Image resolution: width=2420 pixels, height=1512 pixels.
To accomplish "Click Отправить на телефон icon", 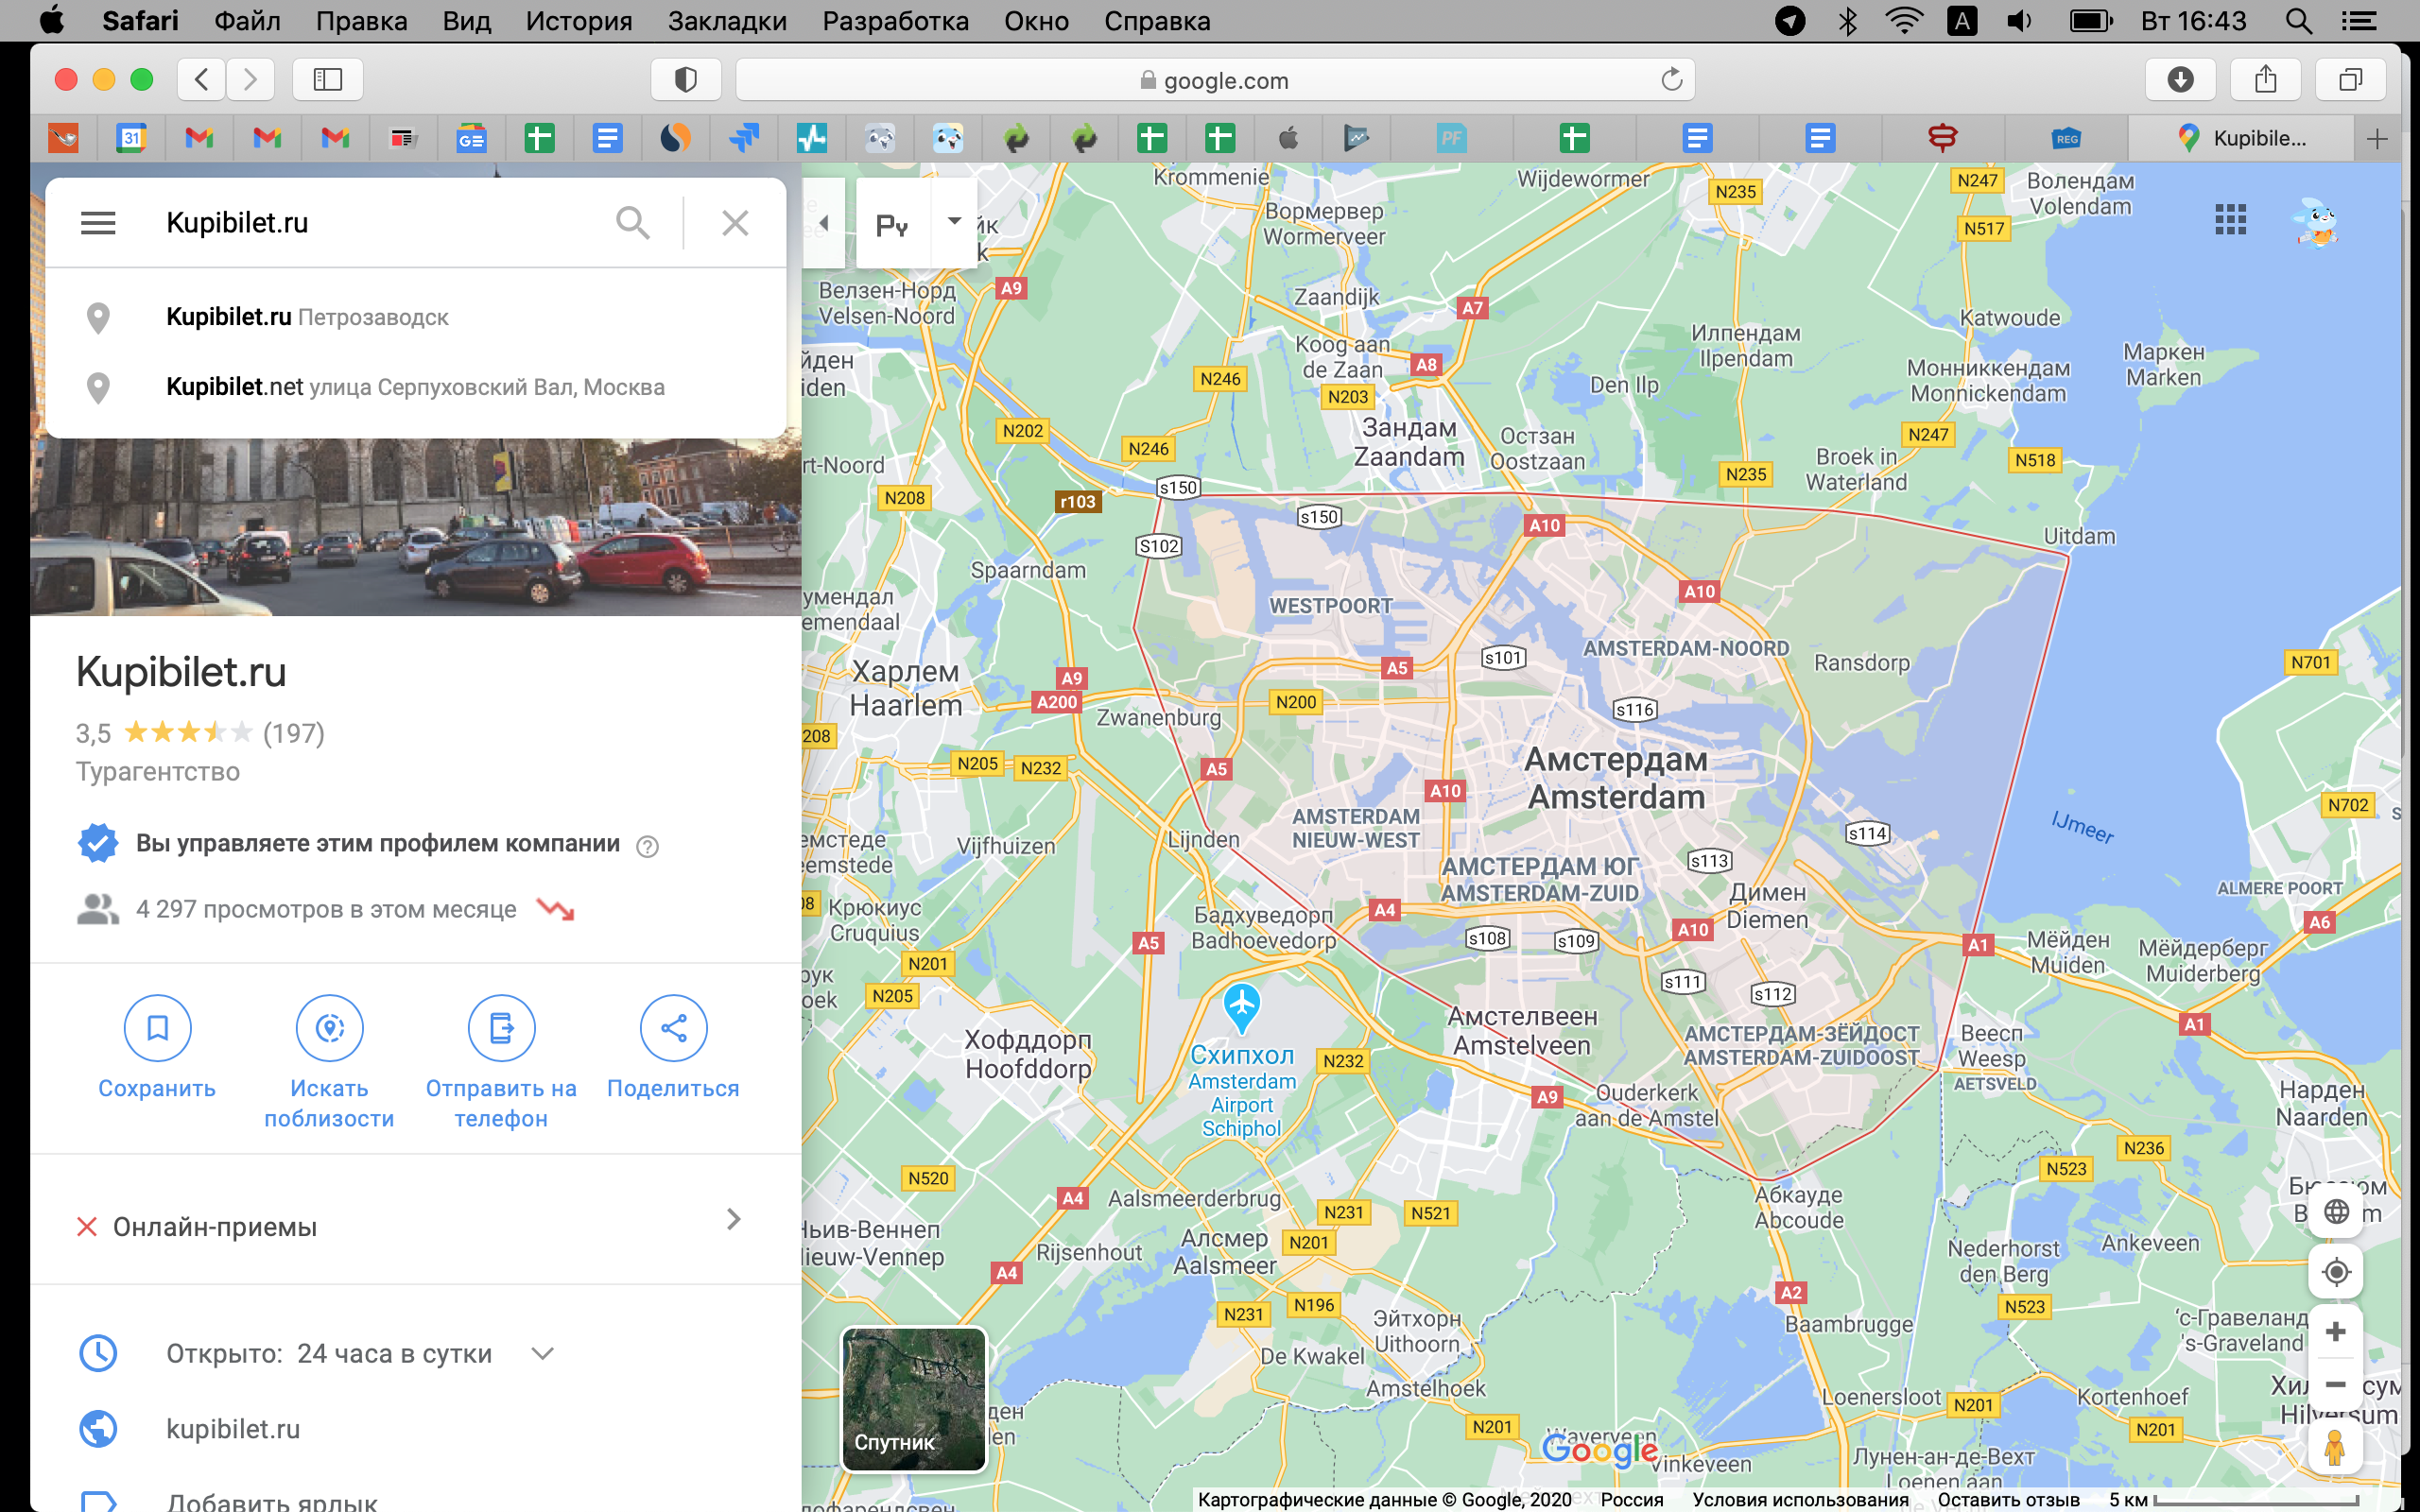I will pyautogui.click(x=501, y=1028).
